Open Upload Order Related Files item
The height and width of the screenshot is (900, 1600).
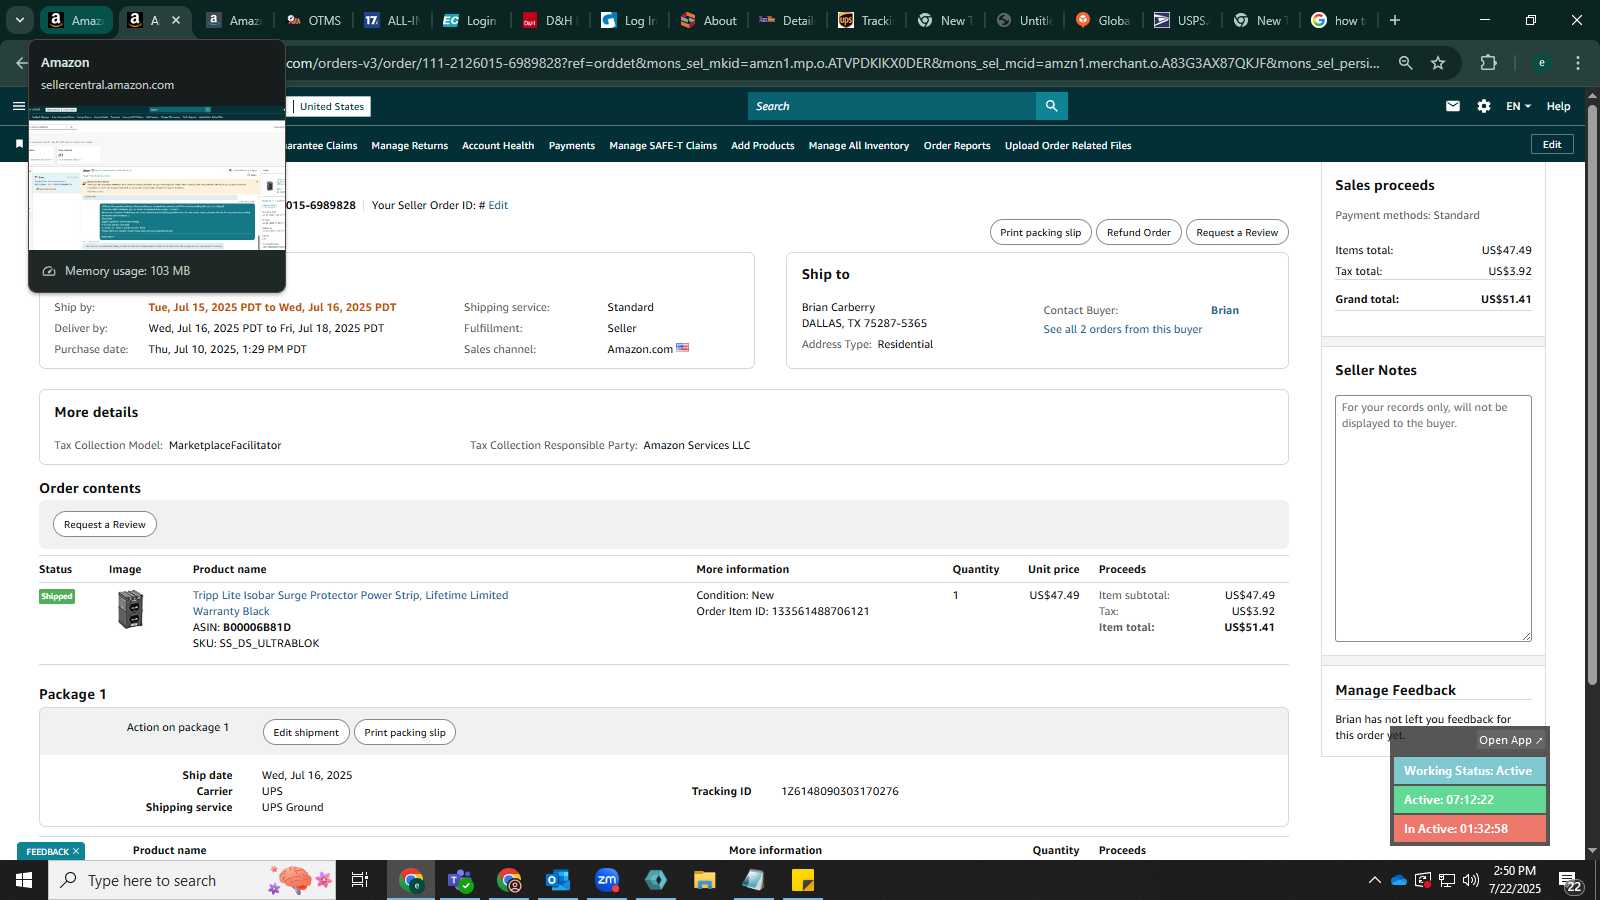point(1068,145)
